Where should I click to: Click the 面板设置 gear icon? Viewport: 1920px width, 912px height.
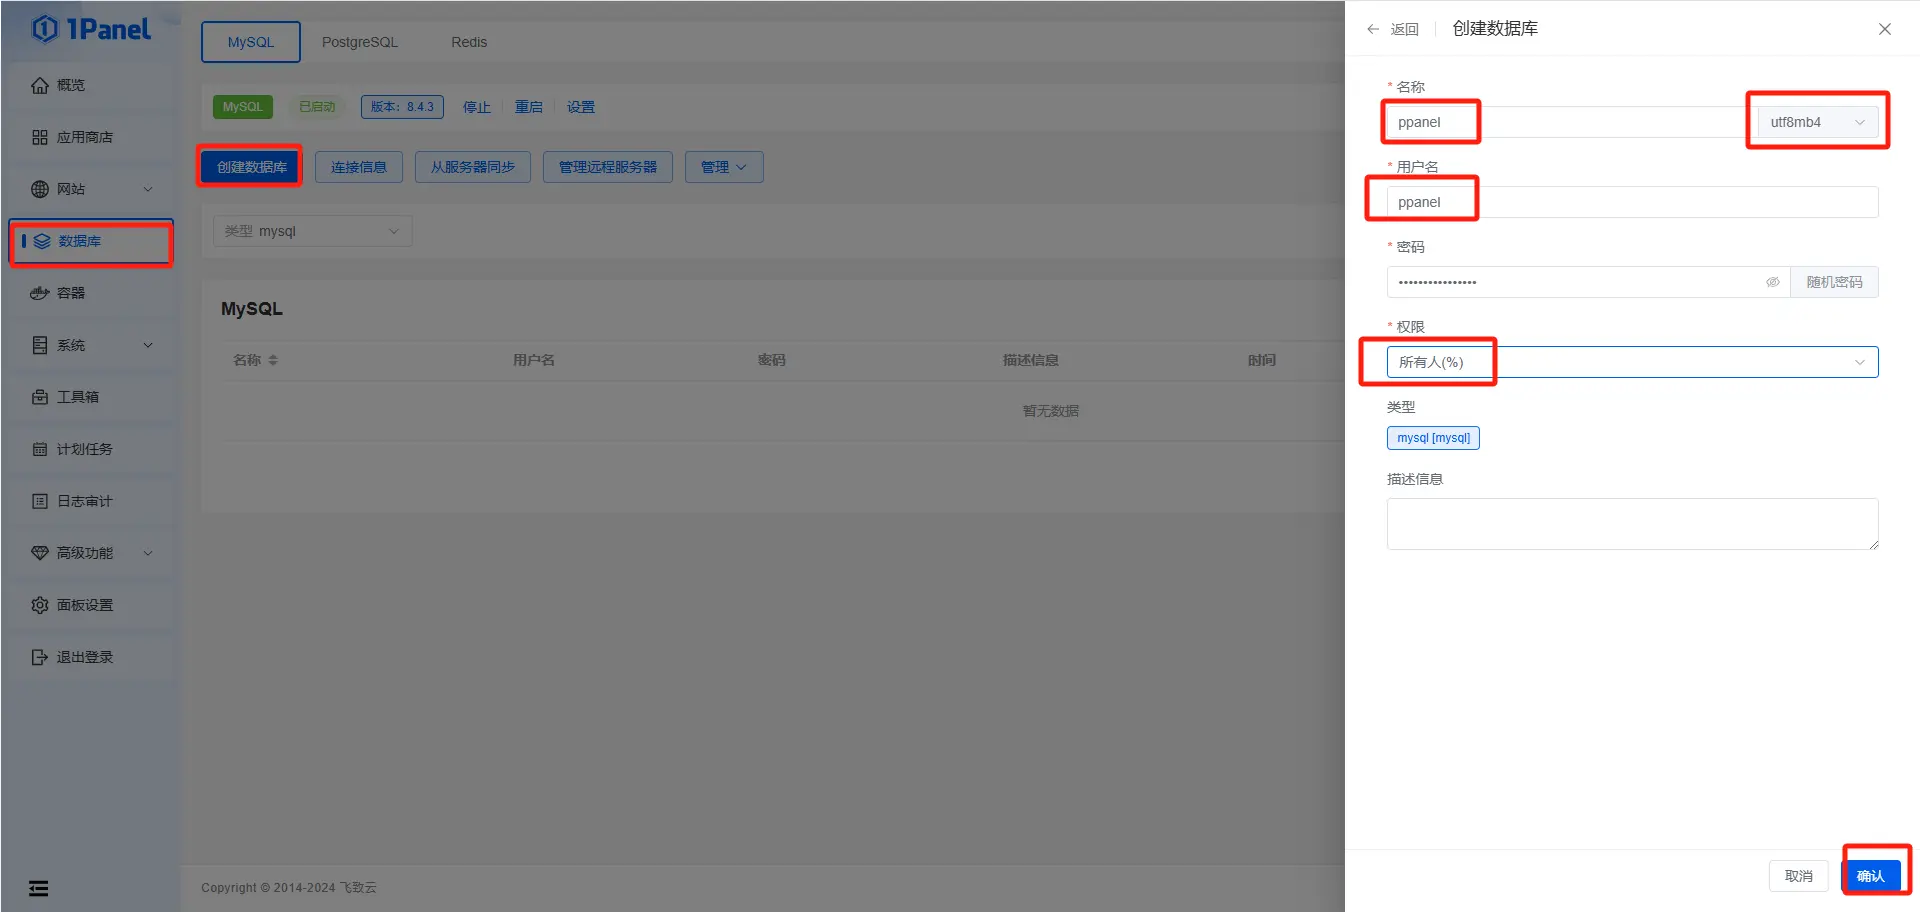pyautogui.click(x=40, y=605)
